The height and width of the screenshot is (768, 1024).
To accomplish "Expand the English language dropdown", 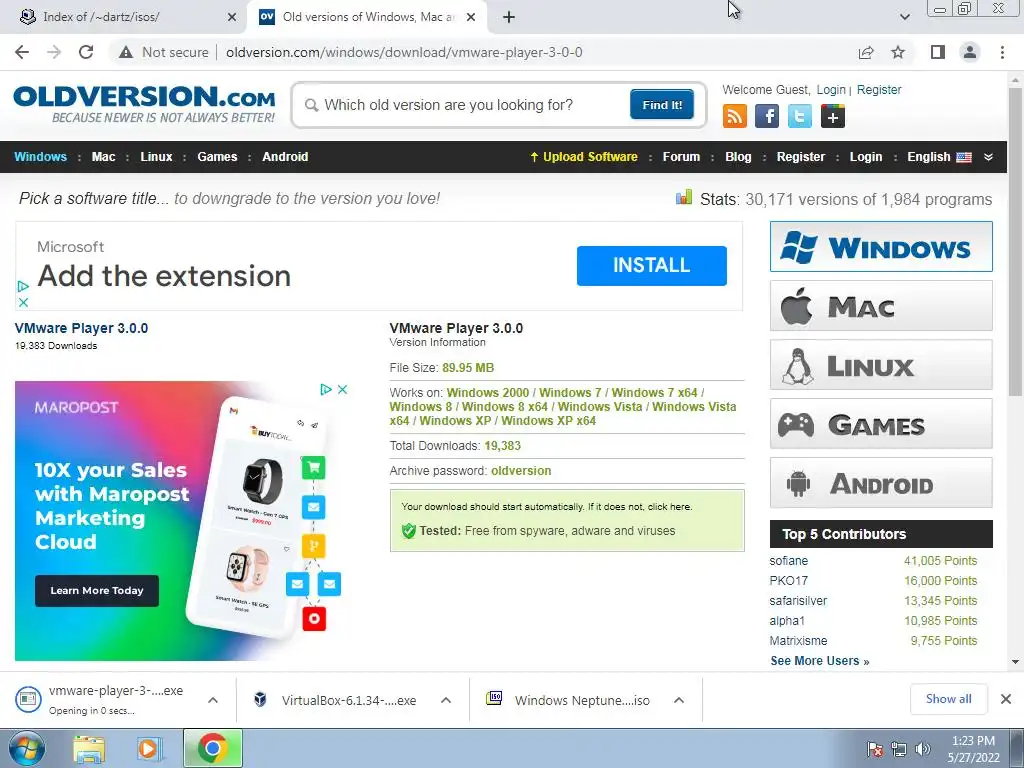I will click(x=939, y=157).
